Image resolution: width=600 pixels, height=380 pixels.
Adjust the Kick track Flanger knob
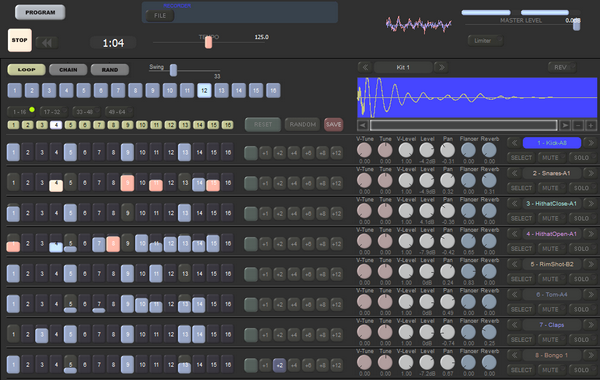(x=468, y=150)
